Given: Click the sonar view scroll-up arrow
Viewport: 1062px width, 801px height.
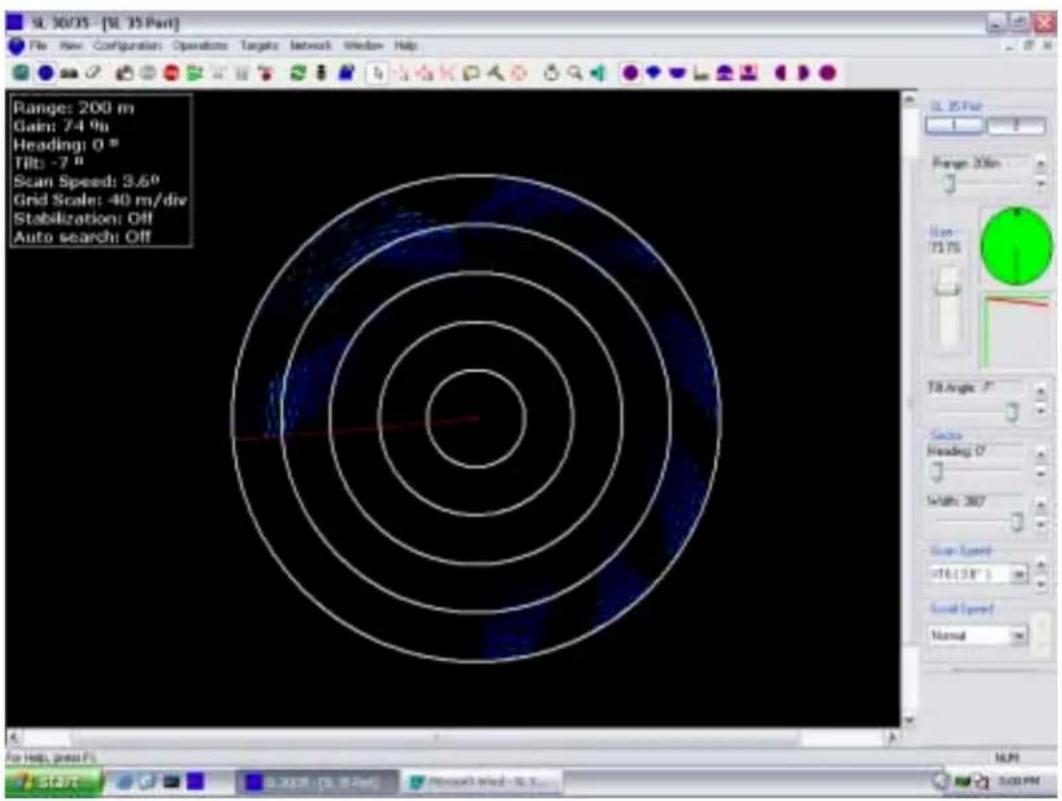Looking at the screenshot, I should [909, 99].
